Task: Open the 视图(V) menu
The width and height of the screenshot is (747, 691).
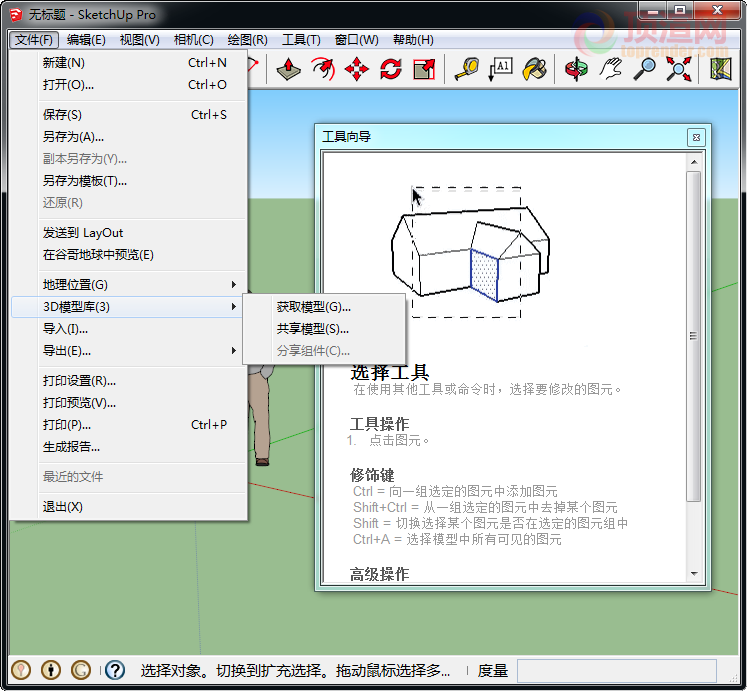Action: coord(140,40)
